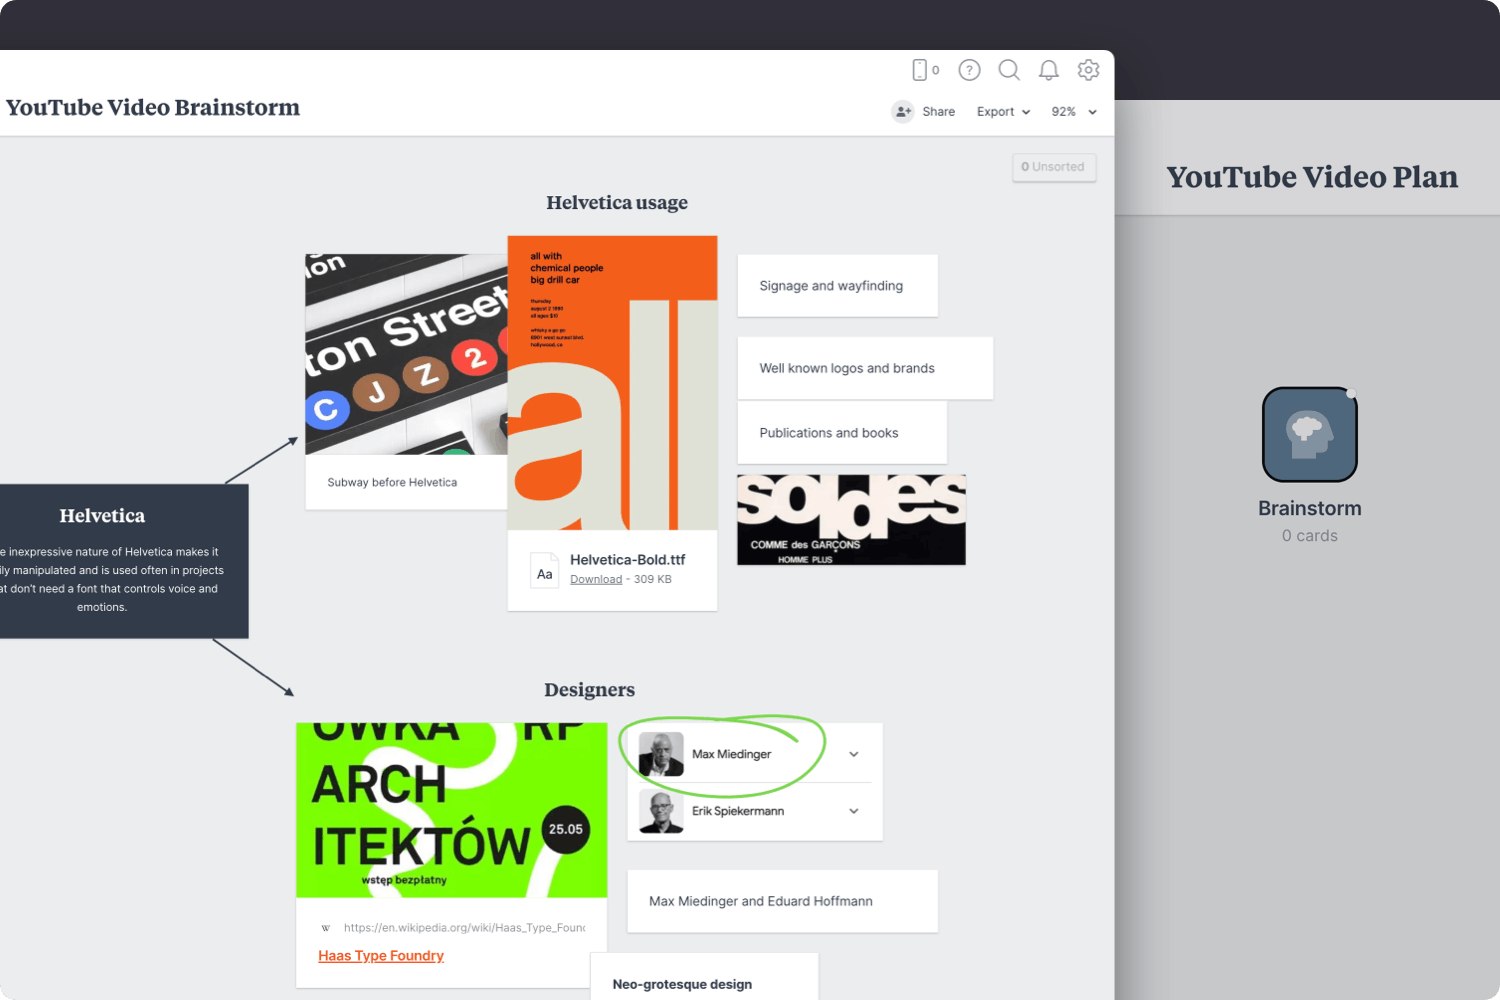The image size is (1500, 1000).
Task: Click the Erik Spiekermann name
Action: point(738,811)
